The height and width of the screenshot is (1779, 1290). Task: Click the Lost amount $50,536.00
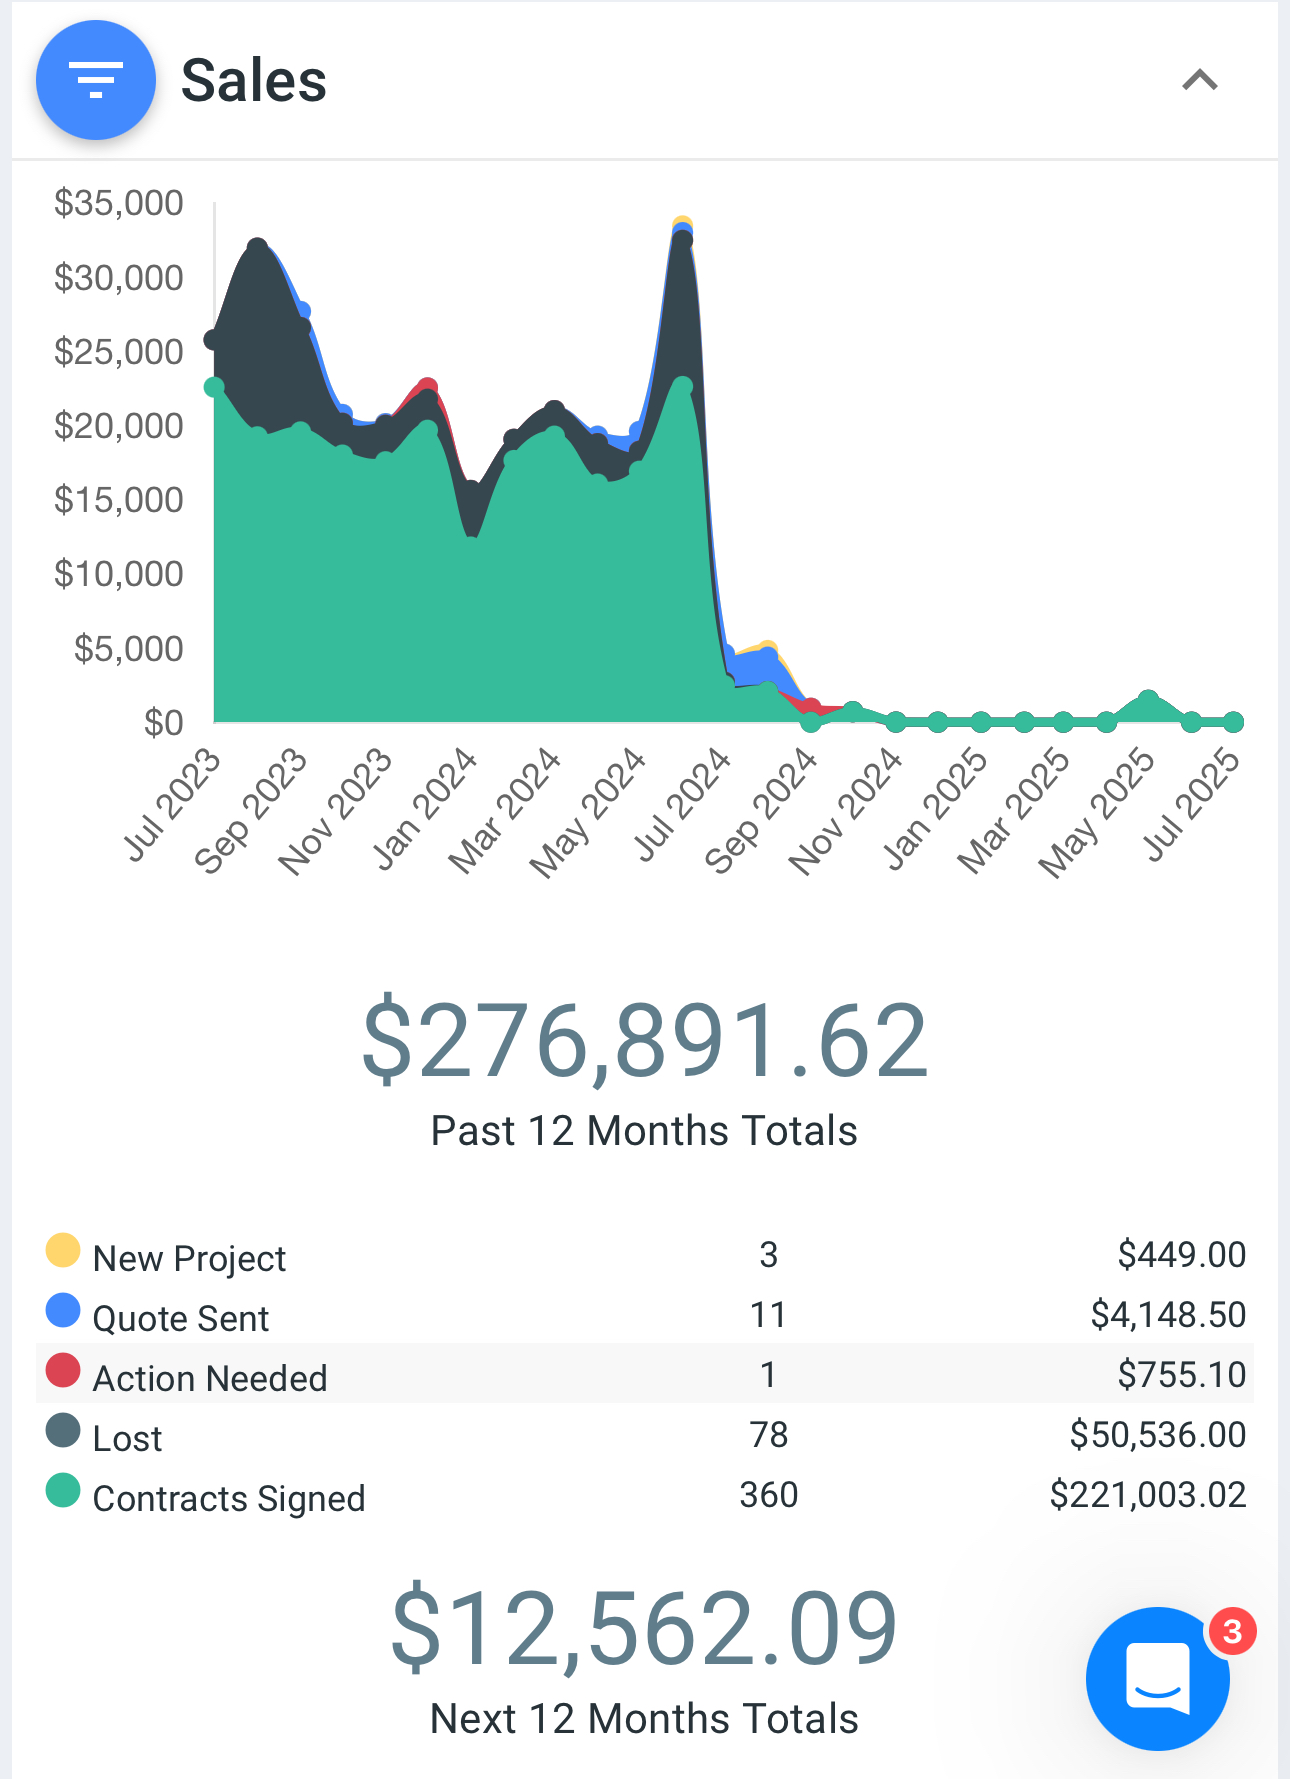click(1157, 1435)
